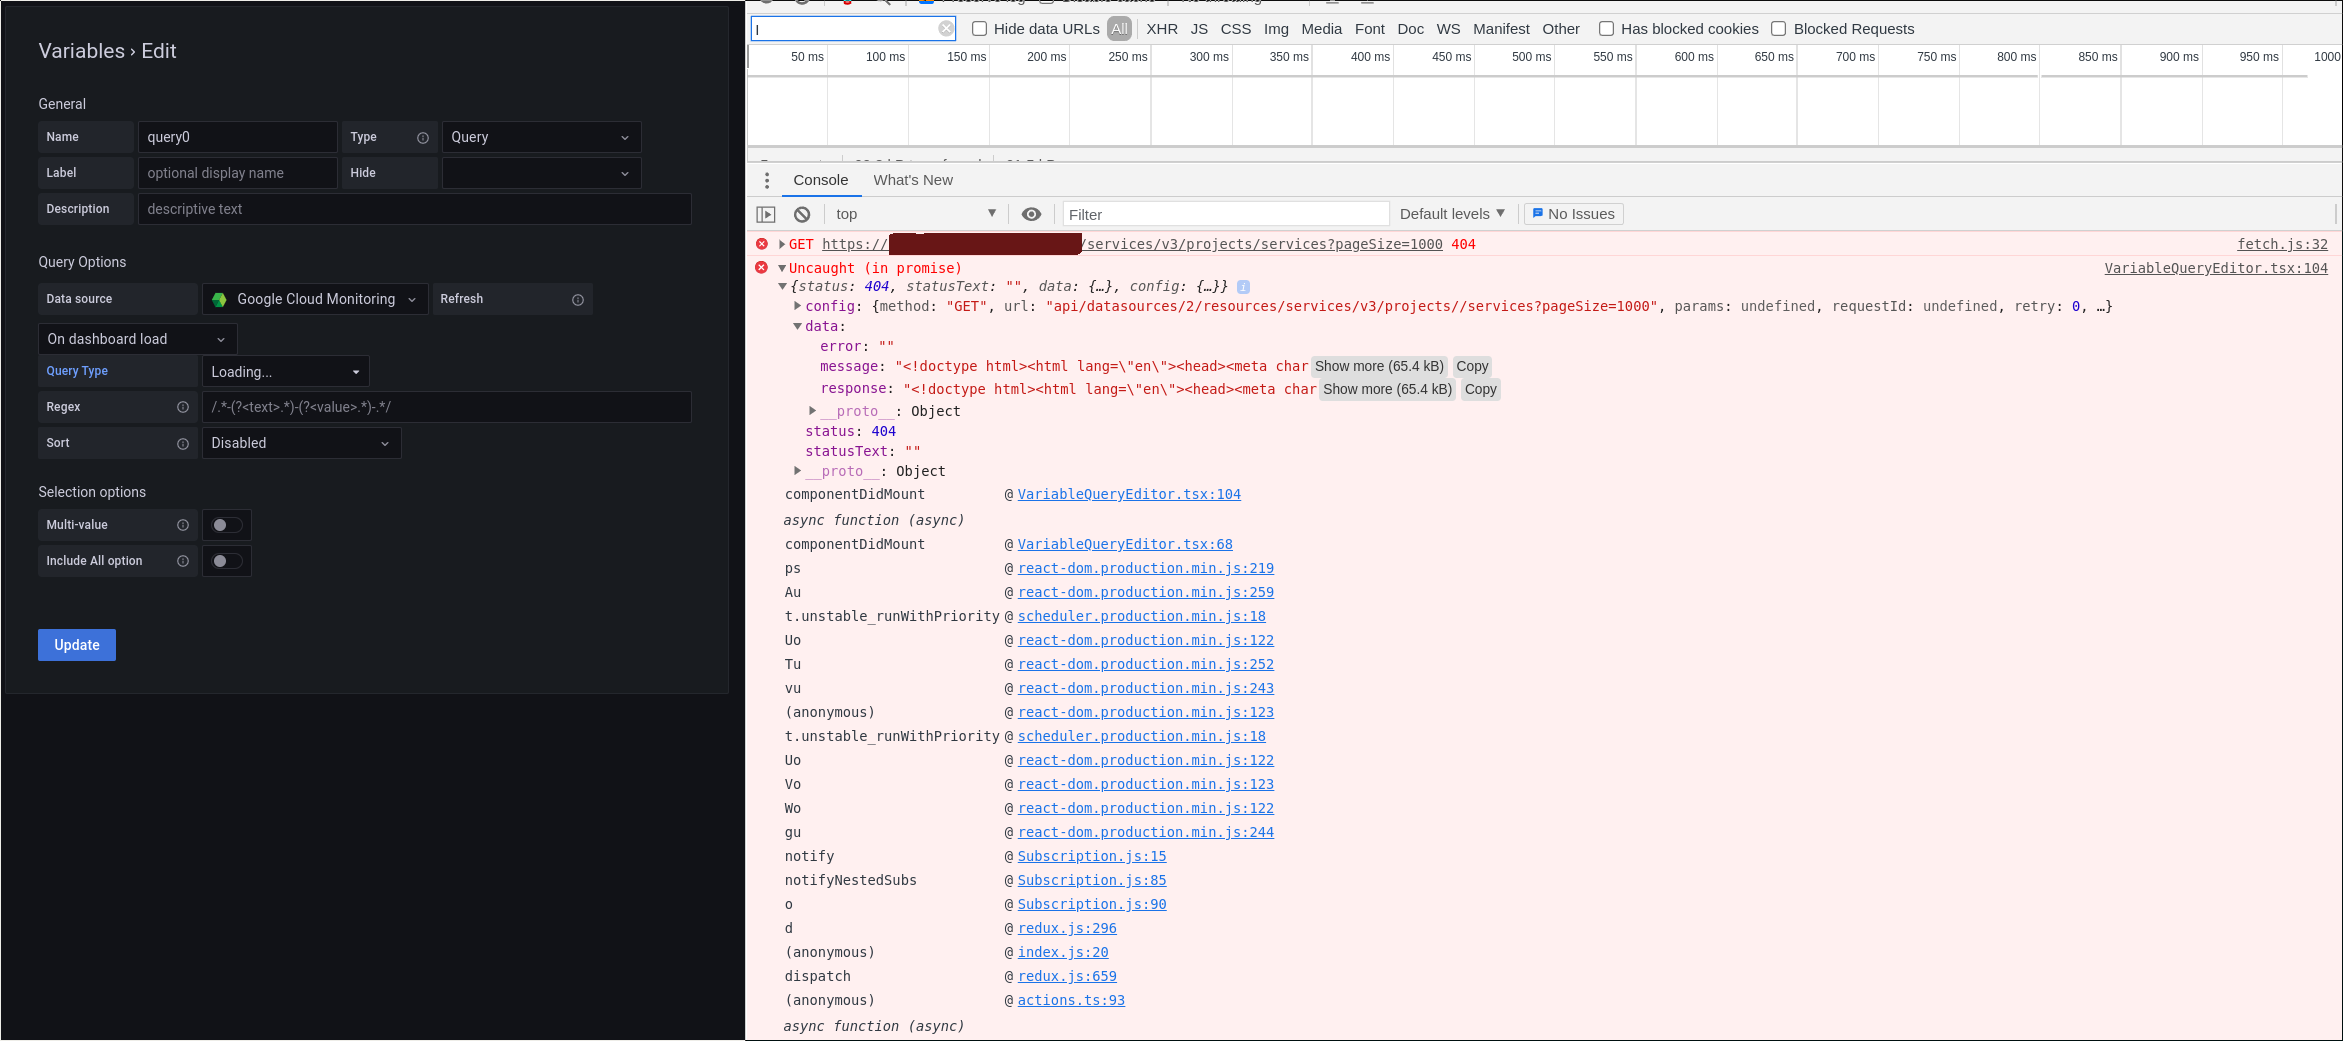
Task: Switch to the What's New tab
Action: point(913,180)
